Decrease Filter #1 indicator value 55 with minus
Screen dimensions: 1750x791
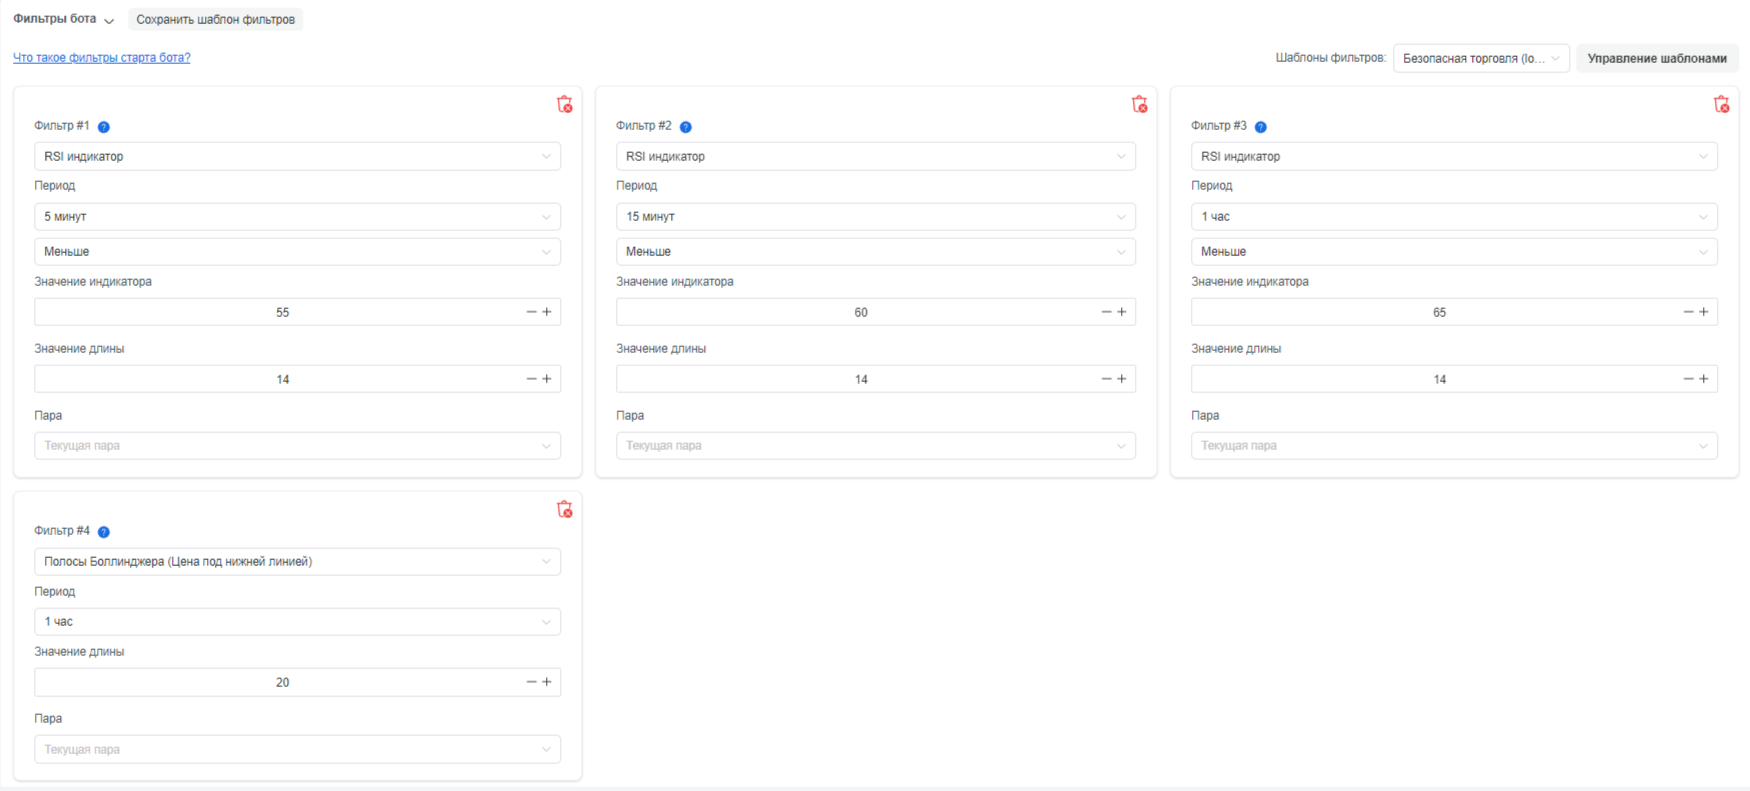coord(531,312)
